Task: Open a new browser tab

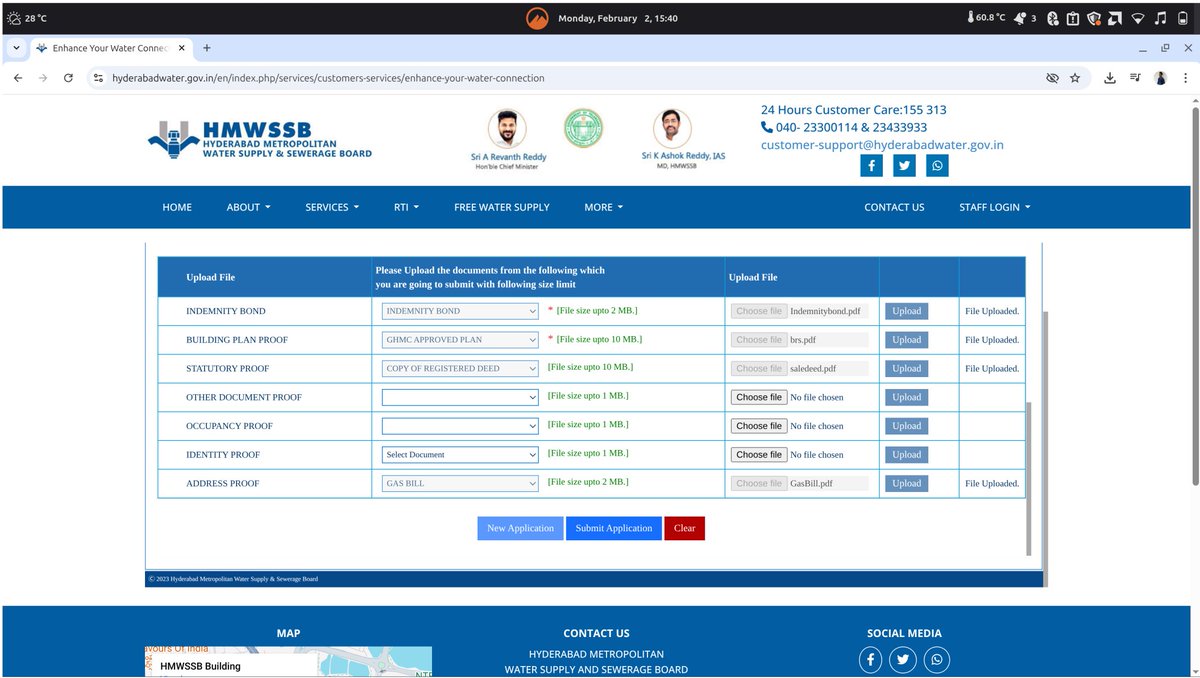Action: tap(207, 47)
